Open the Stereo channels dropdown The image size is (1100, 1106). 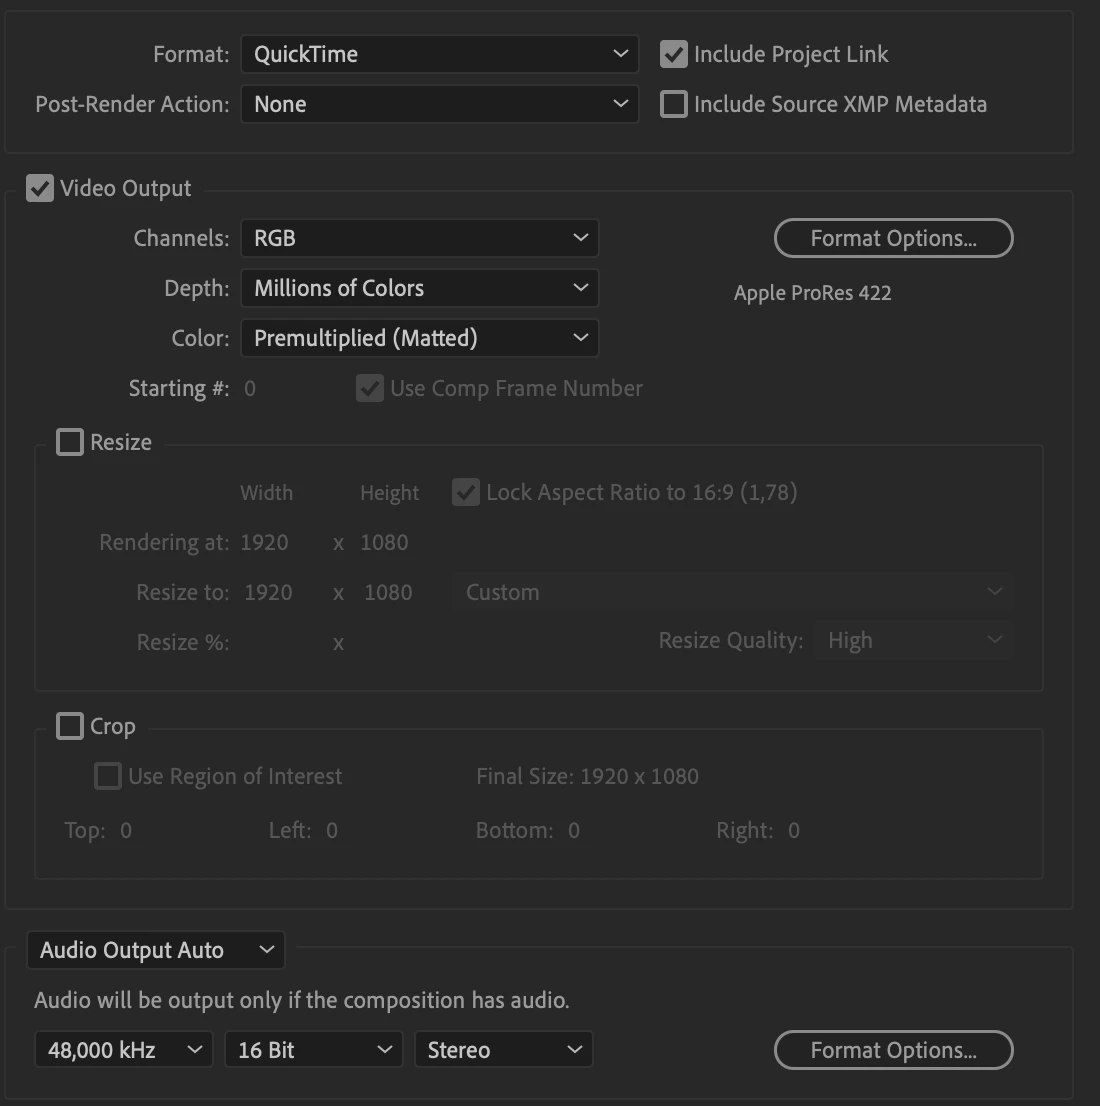(503, 1050)
